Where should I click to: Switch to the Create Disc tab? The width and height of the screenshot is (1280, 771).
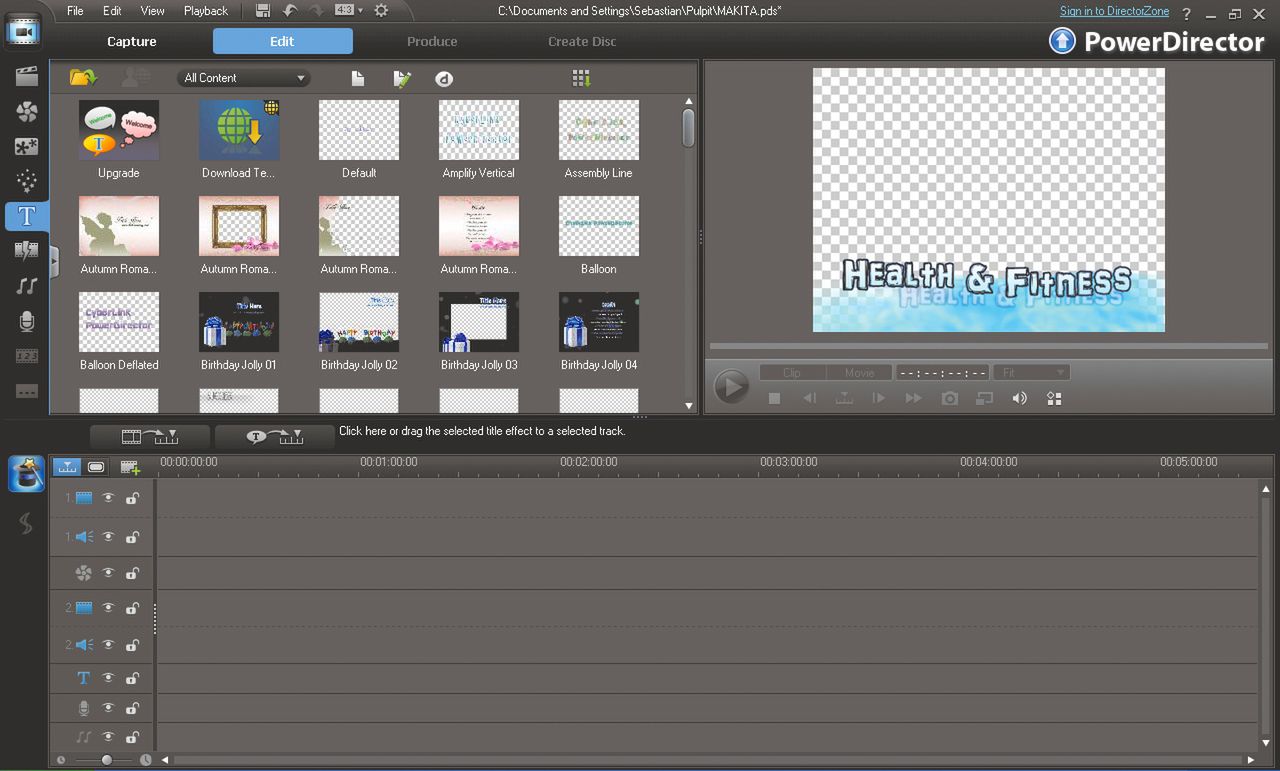click(582, 41)
